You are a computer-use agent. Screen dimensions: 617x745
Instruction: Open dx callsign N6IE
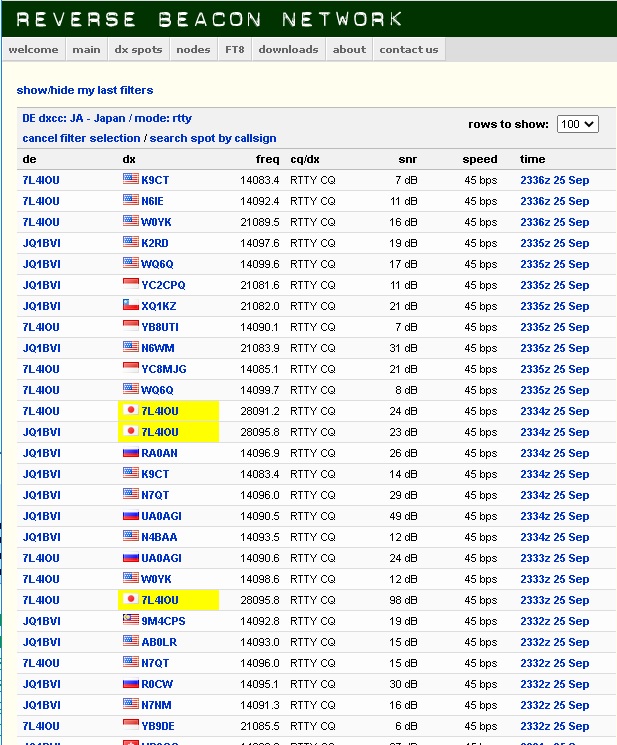tap(152, 201)
